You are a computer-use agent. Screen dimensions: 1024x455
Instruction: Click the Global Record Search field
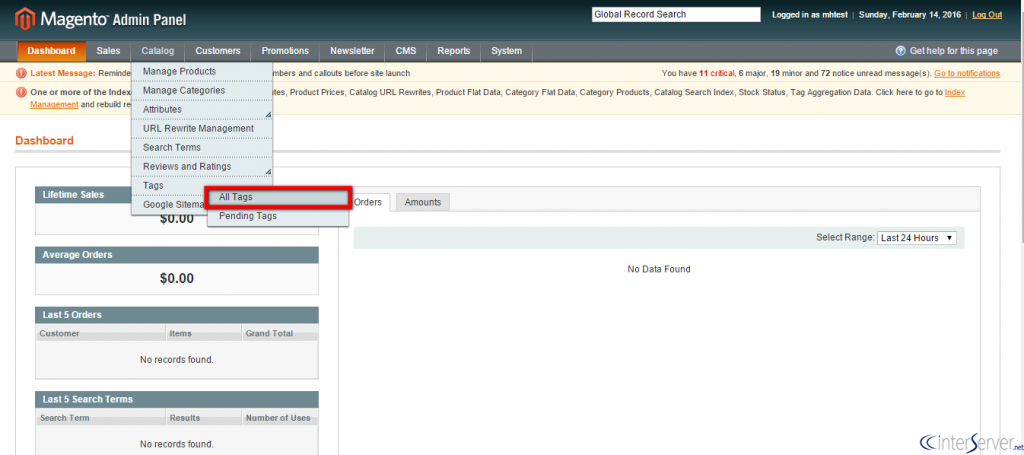[x=676, y=14]
